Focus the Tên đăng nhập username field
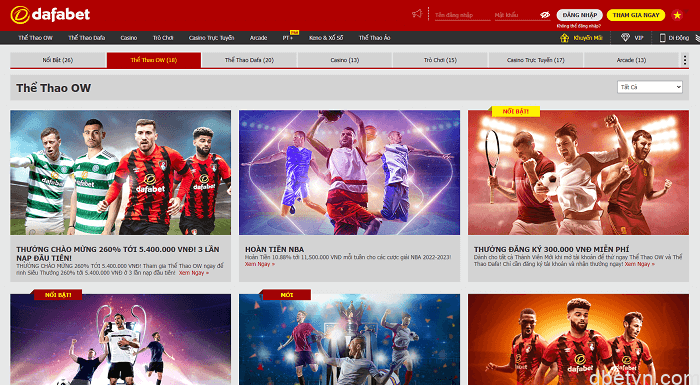Screen dimensions: 700x385 (x=462, y=15)
